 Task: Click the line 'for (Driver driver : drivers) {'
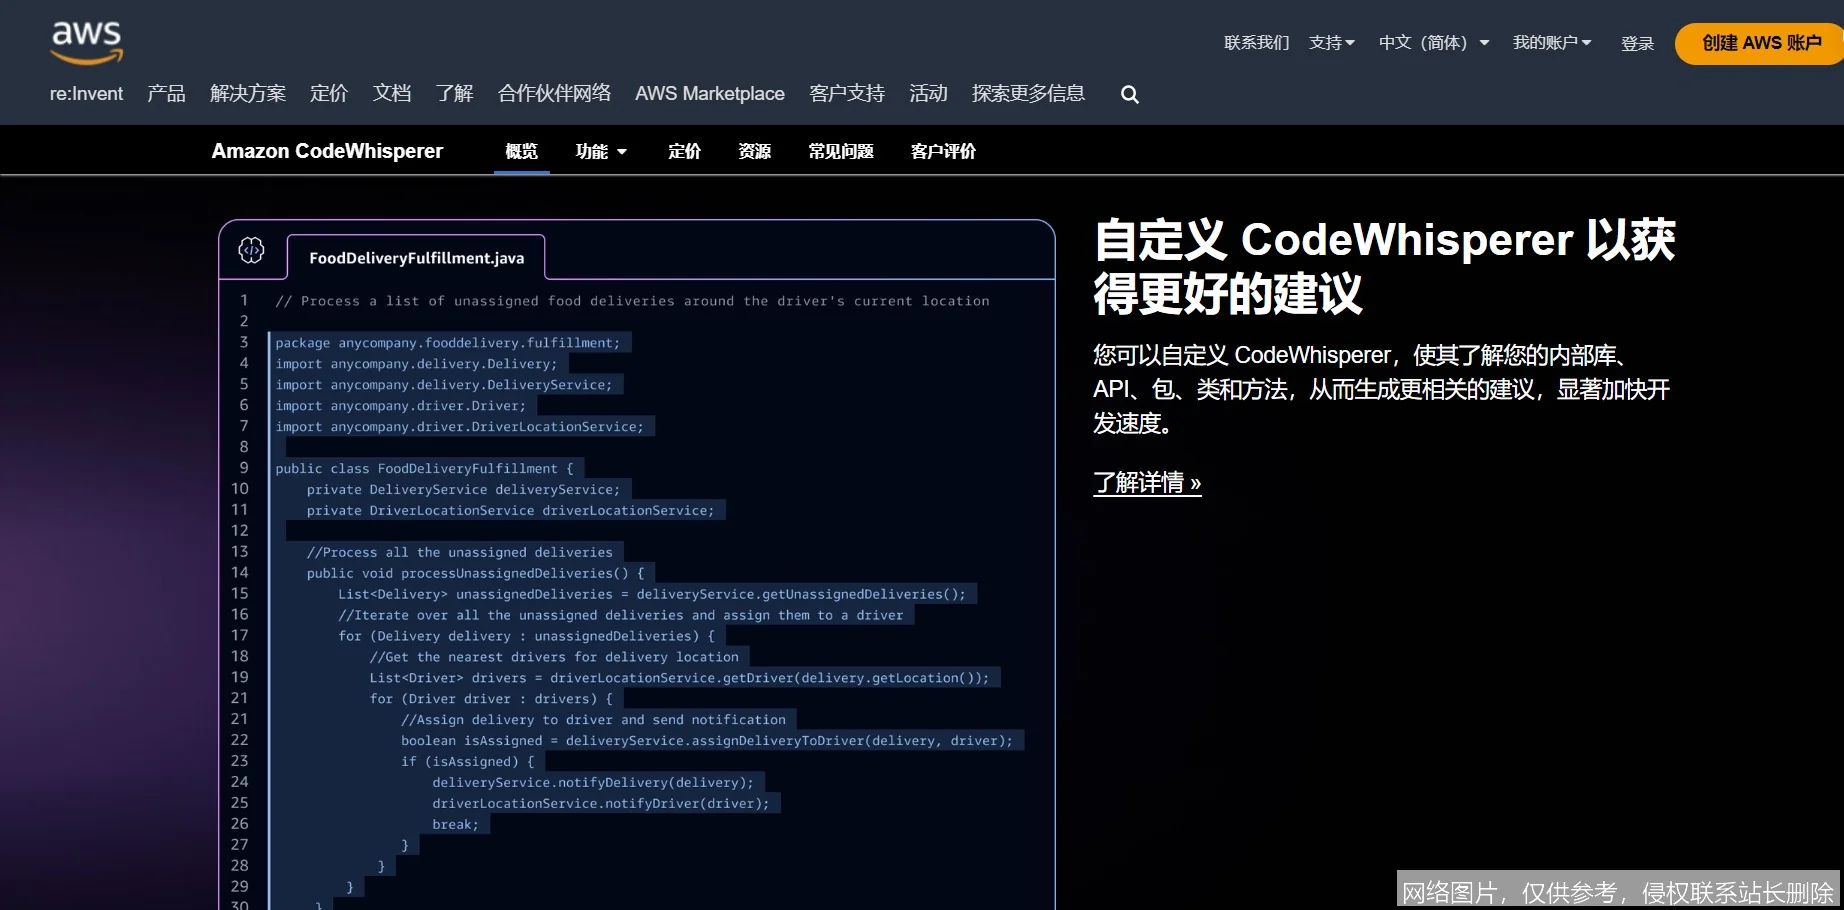[491, 699]
